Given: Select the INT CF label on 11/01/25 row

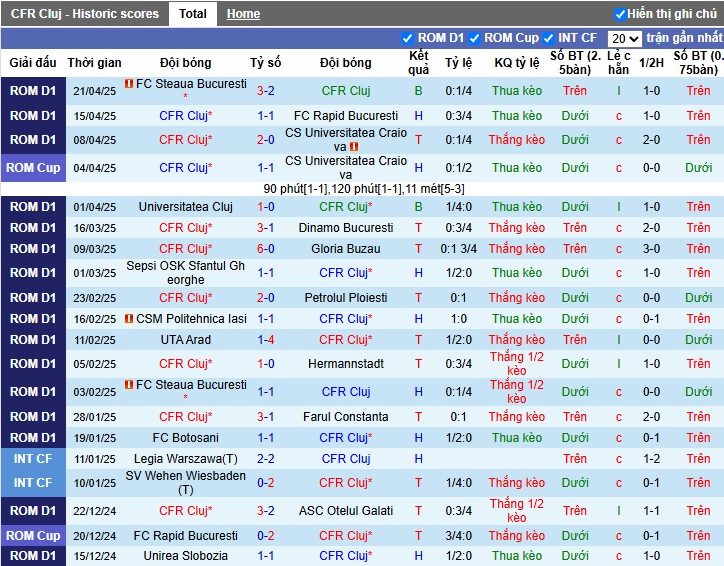Looking at the screenshot, I should (33, 459).
